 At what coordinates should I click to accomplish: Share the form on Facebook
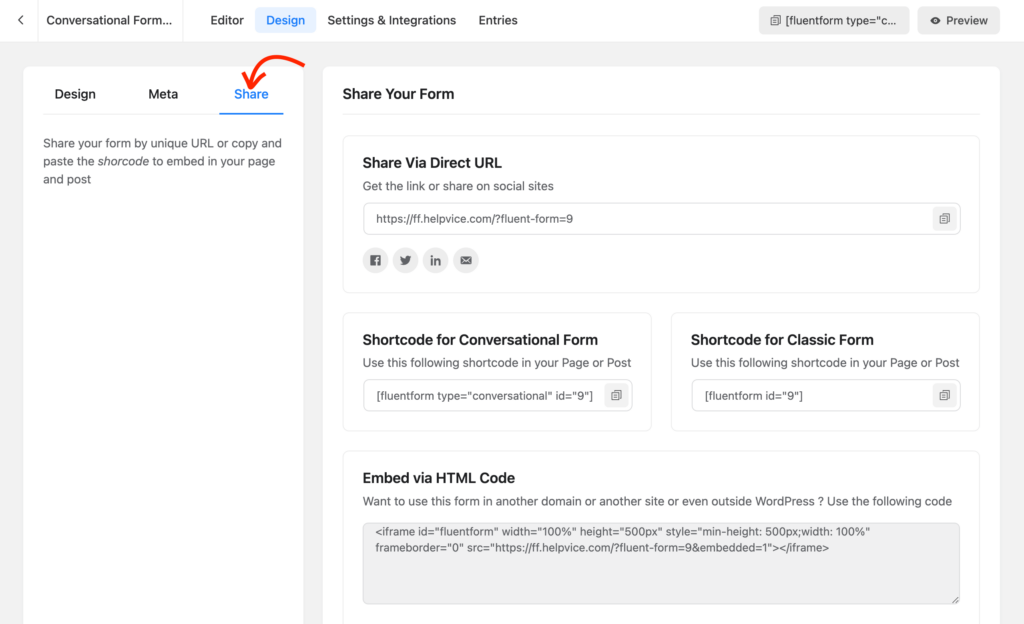(x=375, y=260)
